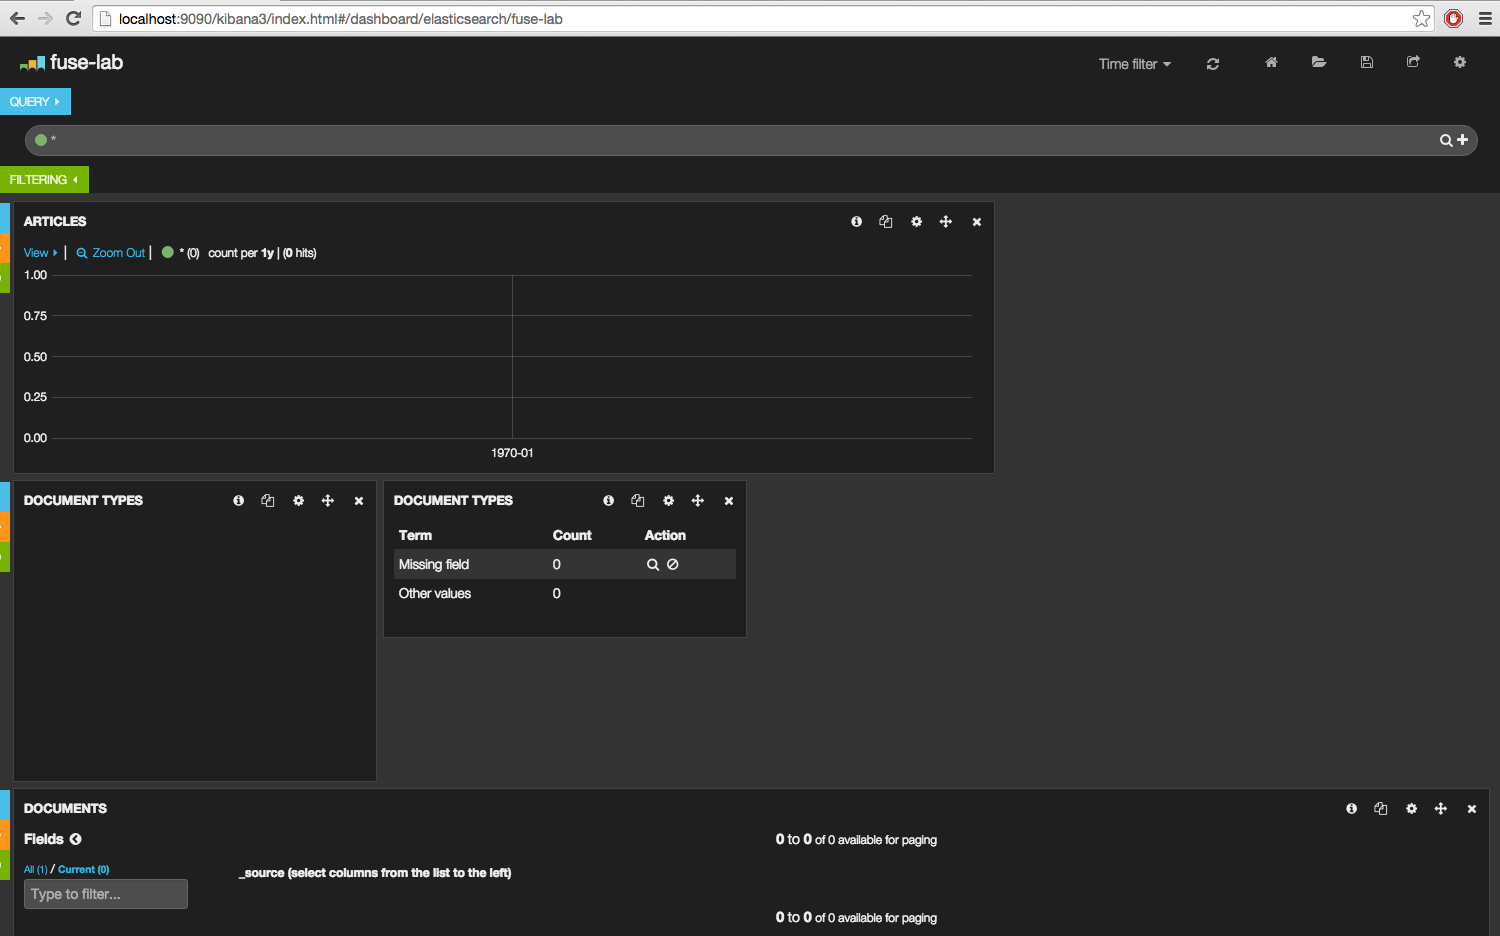1500x936 pixels.
Task: Collapse the QUERY section tab
Action: point(35,101)
